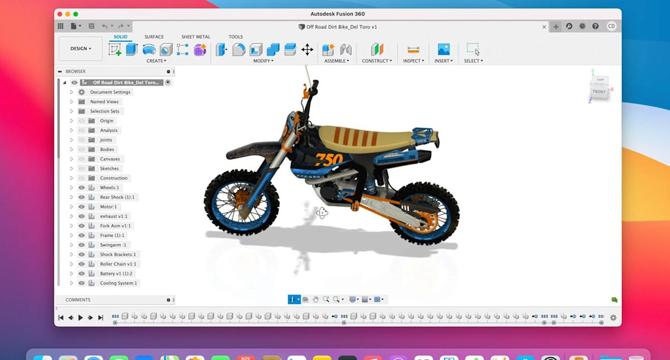
Task: Expand the Frame (1):1 tree node
Action: 71,235
